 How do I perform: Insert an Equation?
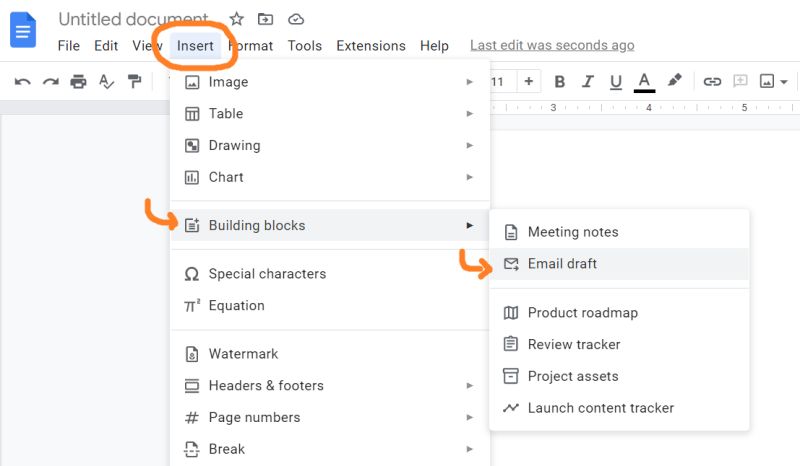point(330,306)
